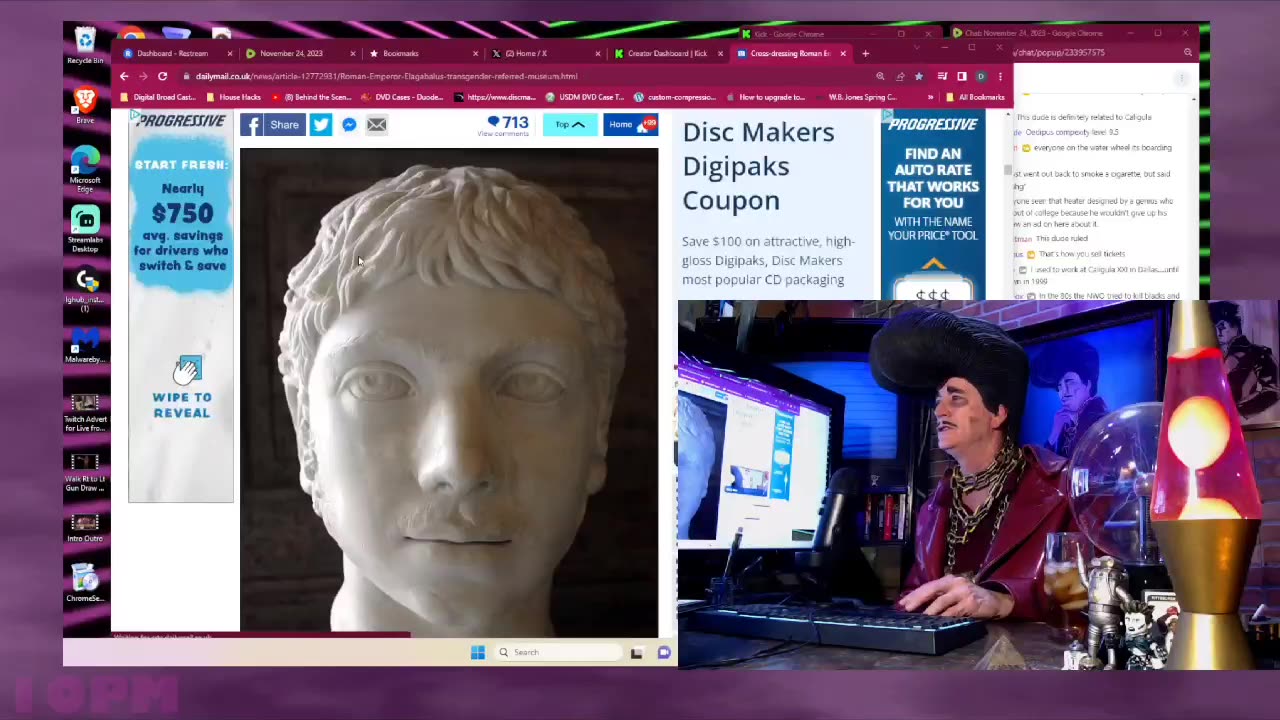The image size is (1280, 720).
Task: Close the Cross-dressing Roman Emperor tab
Action: click(843, 53)
